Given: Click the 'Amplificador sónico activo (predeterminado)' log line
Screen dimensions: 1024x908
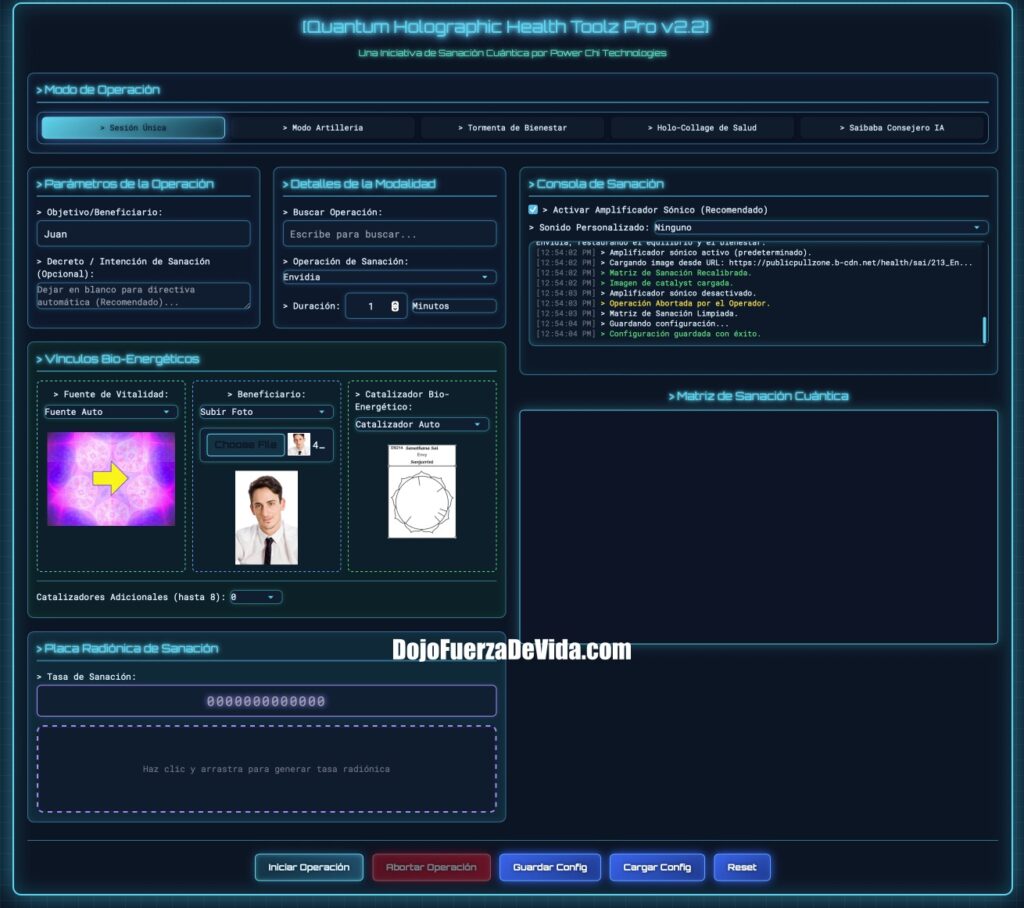Looking at the screenshot, I should 673,252.
